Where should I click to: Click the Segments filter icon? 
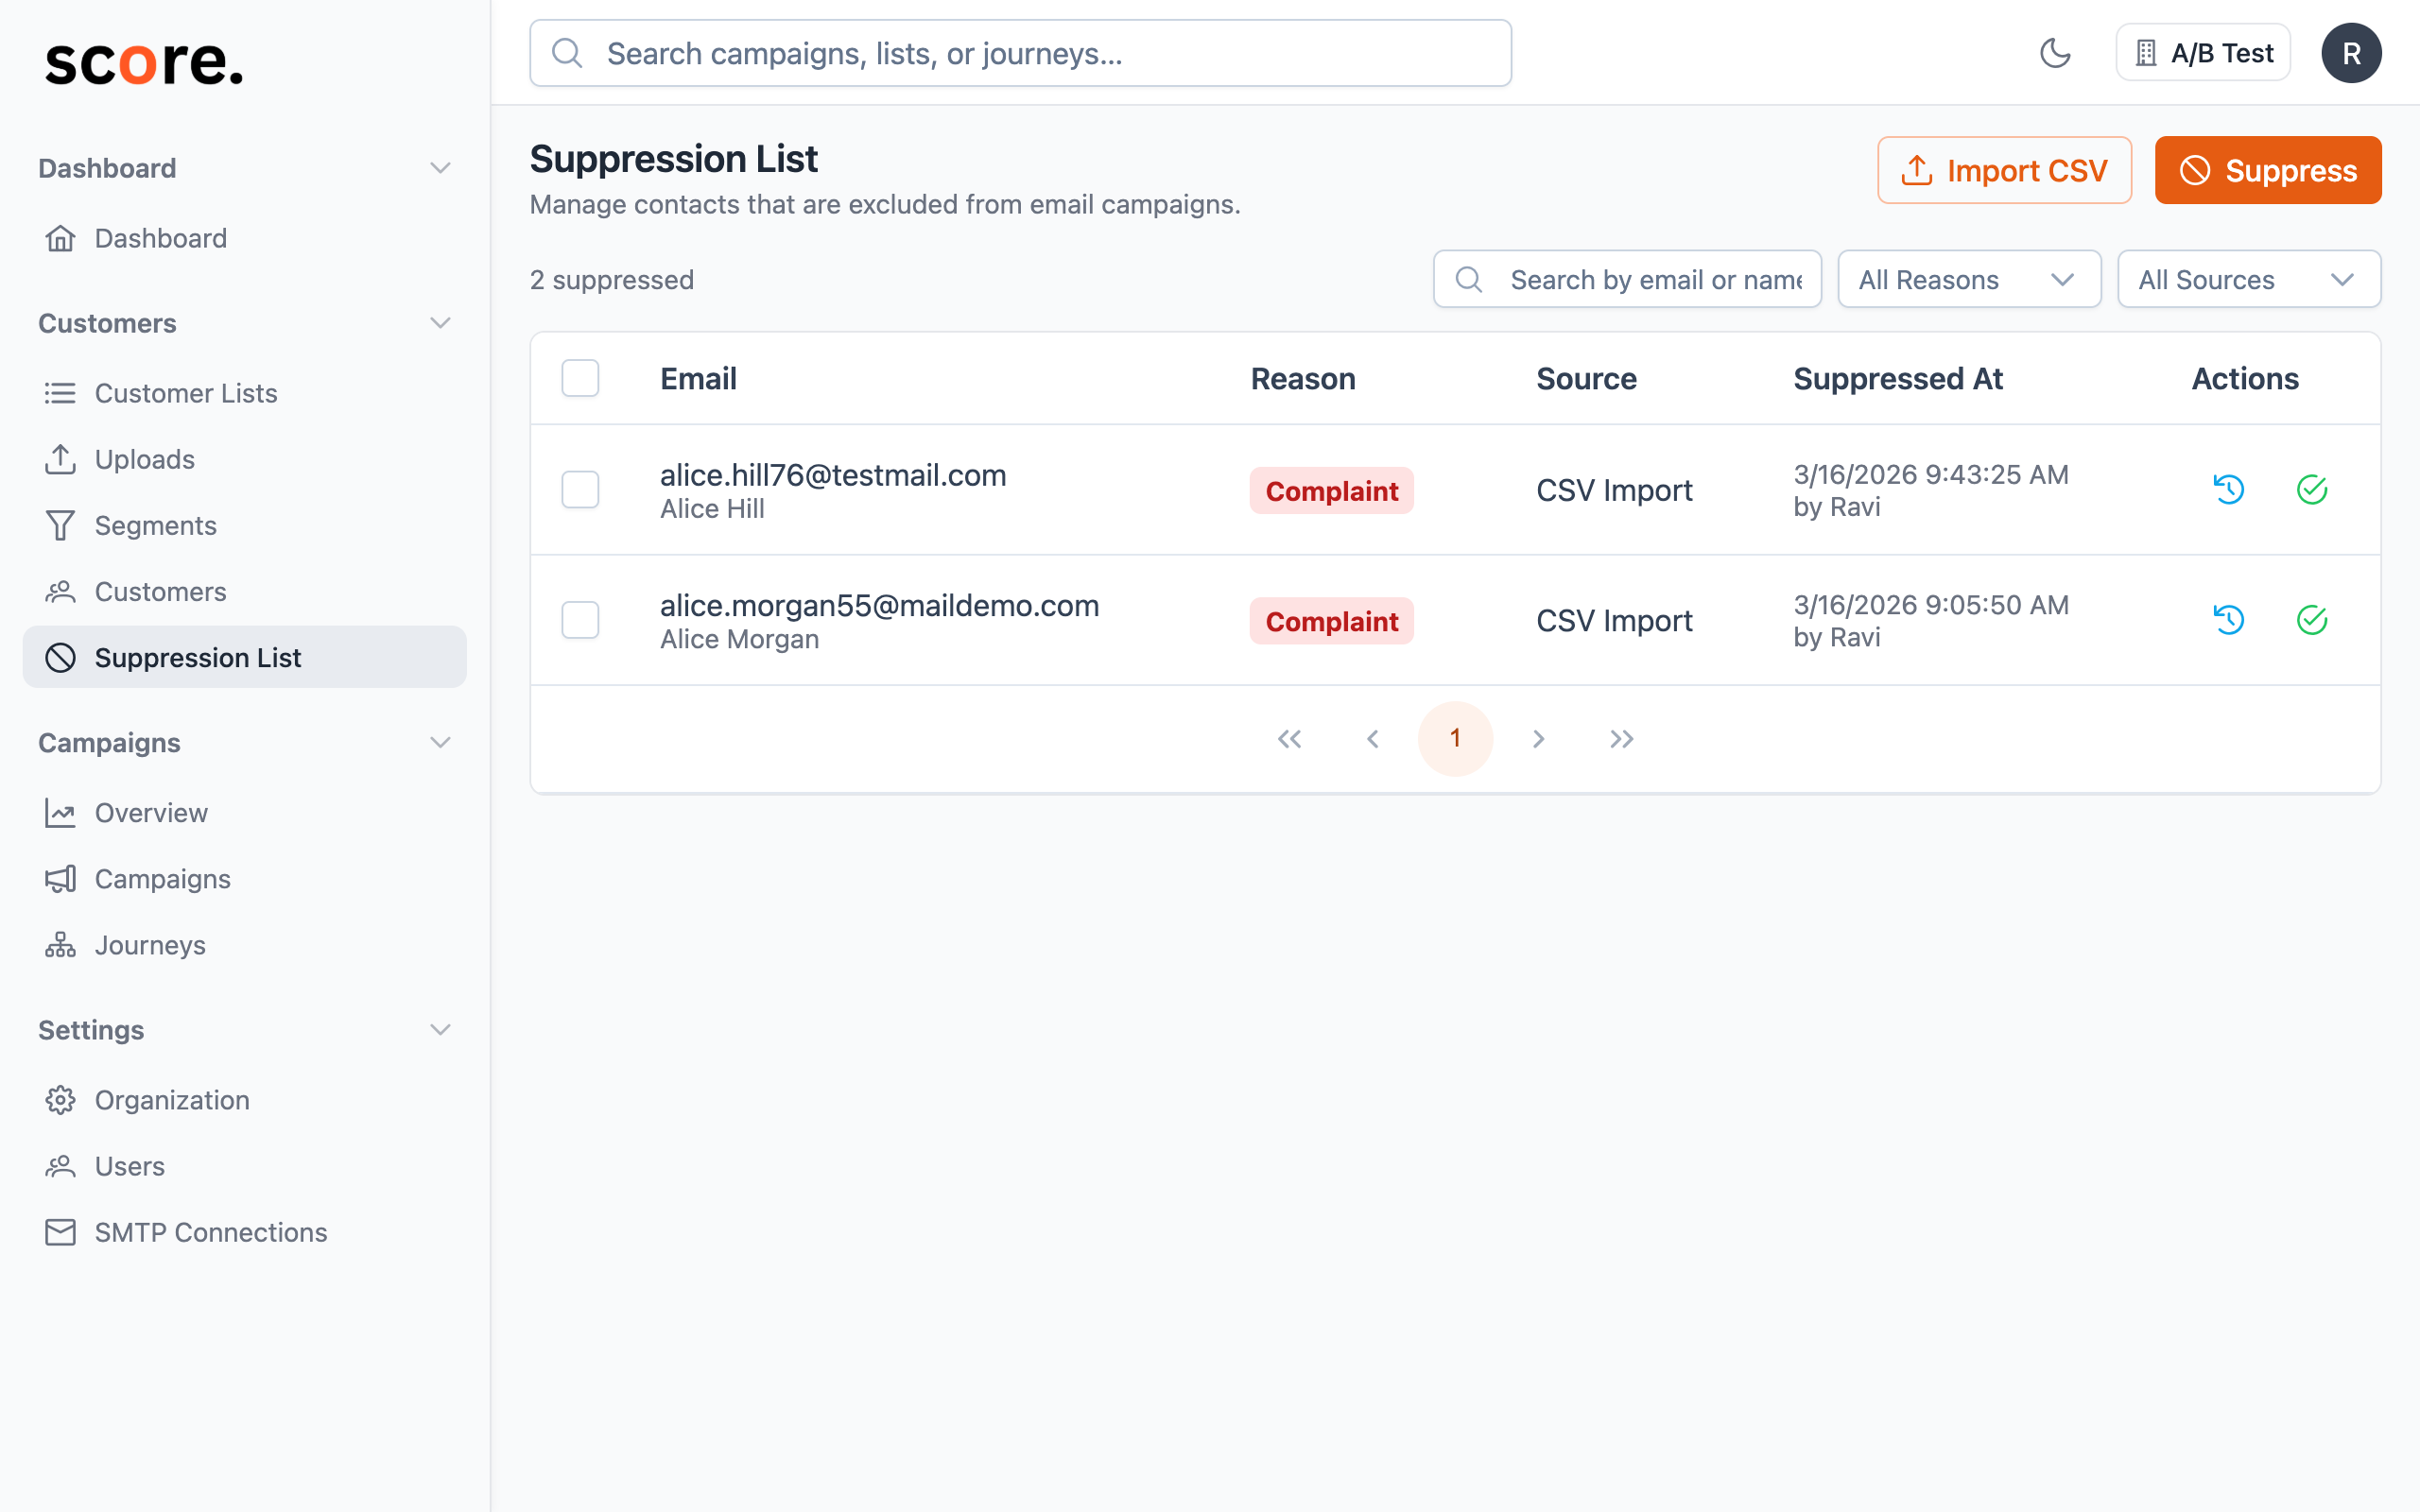[x=61, y=525]
